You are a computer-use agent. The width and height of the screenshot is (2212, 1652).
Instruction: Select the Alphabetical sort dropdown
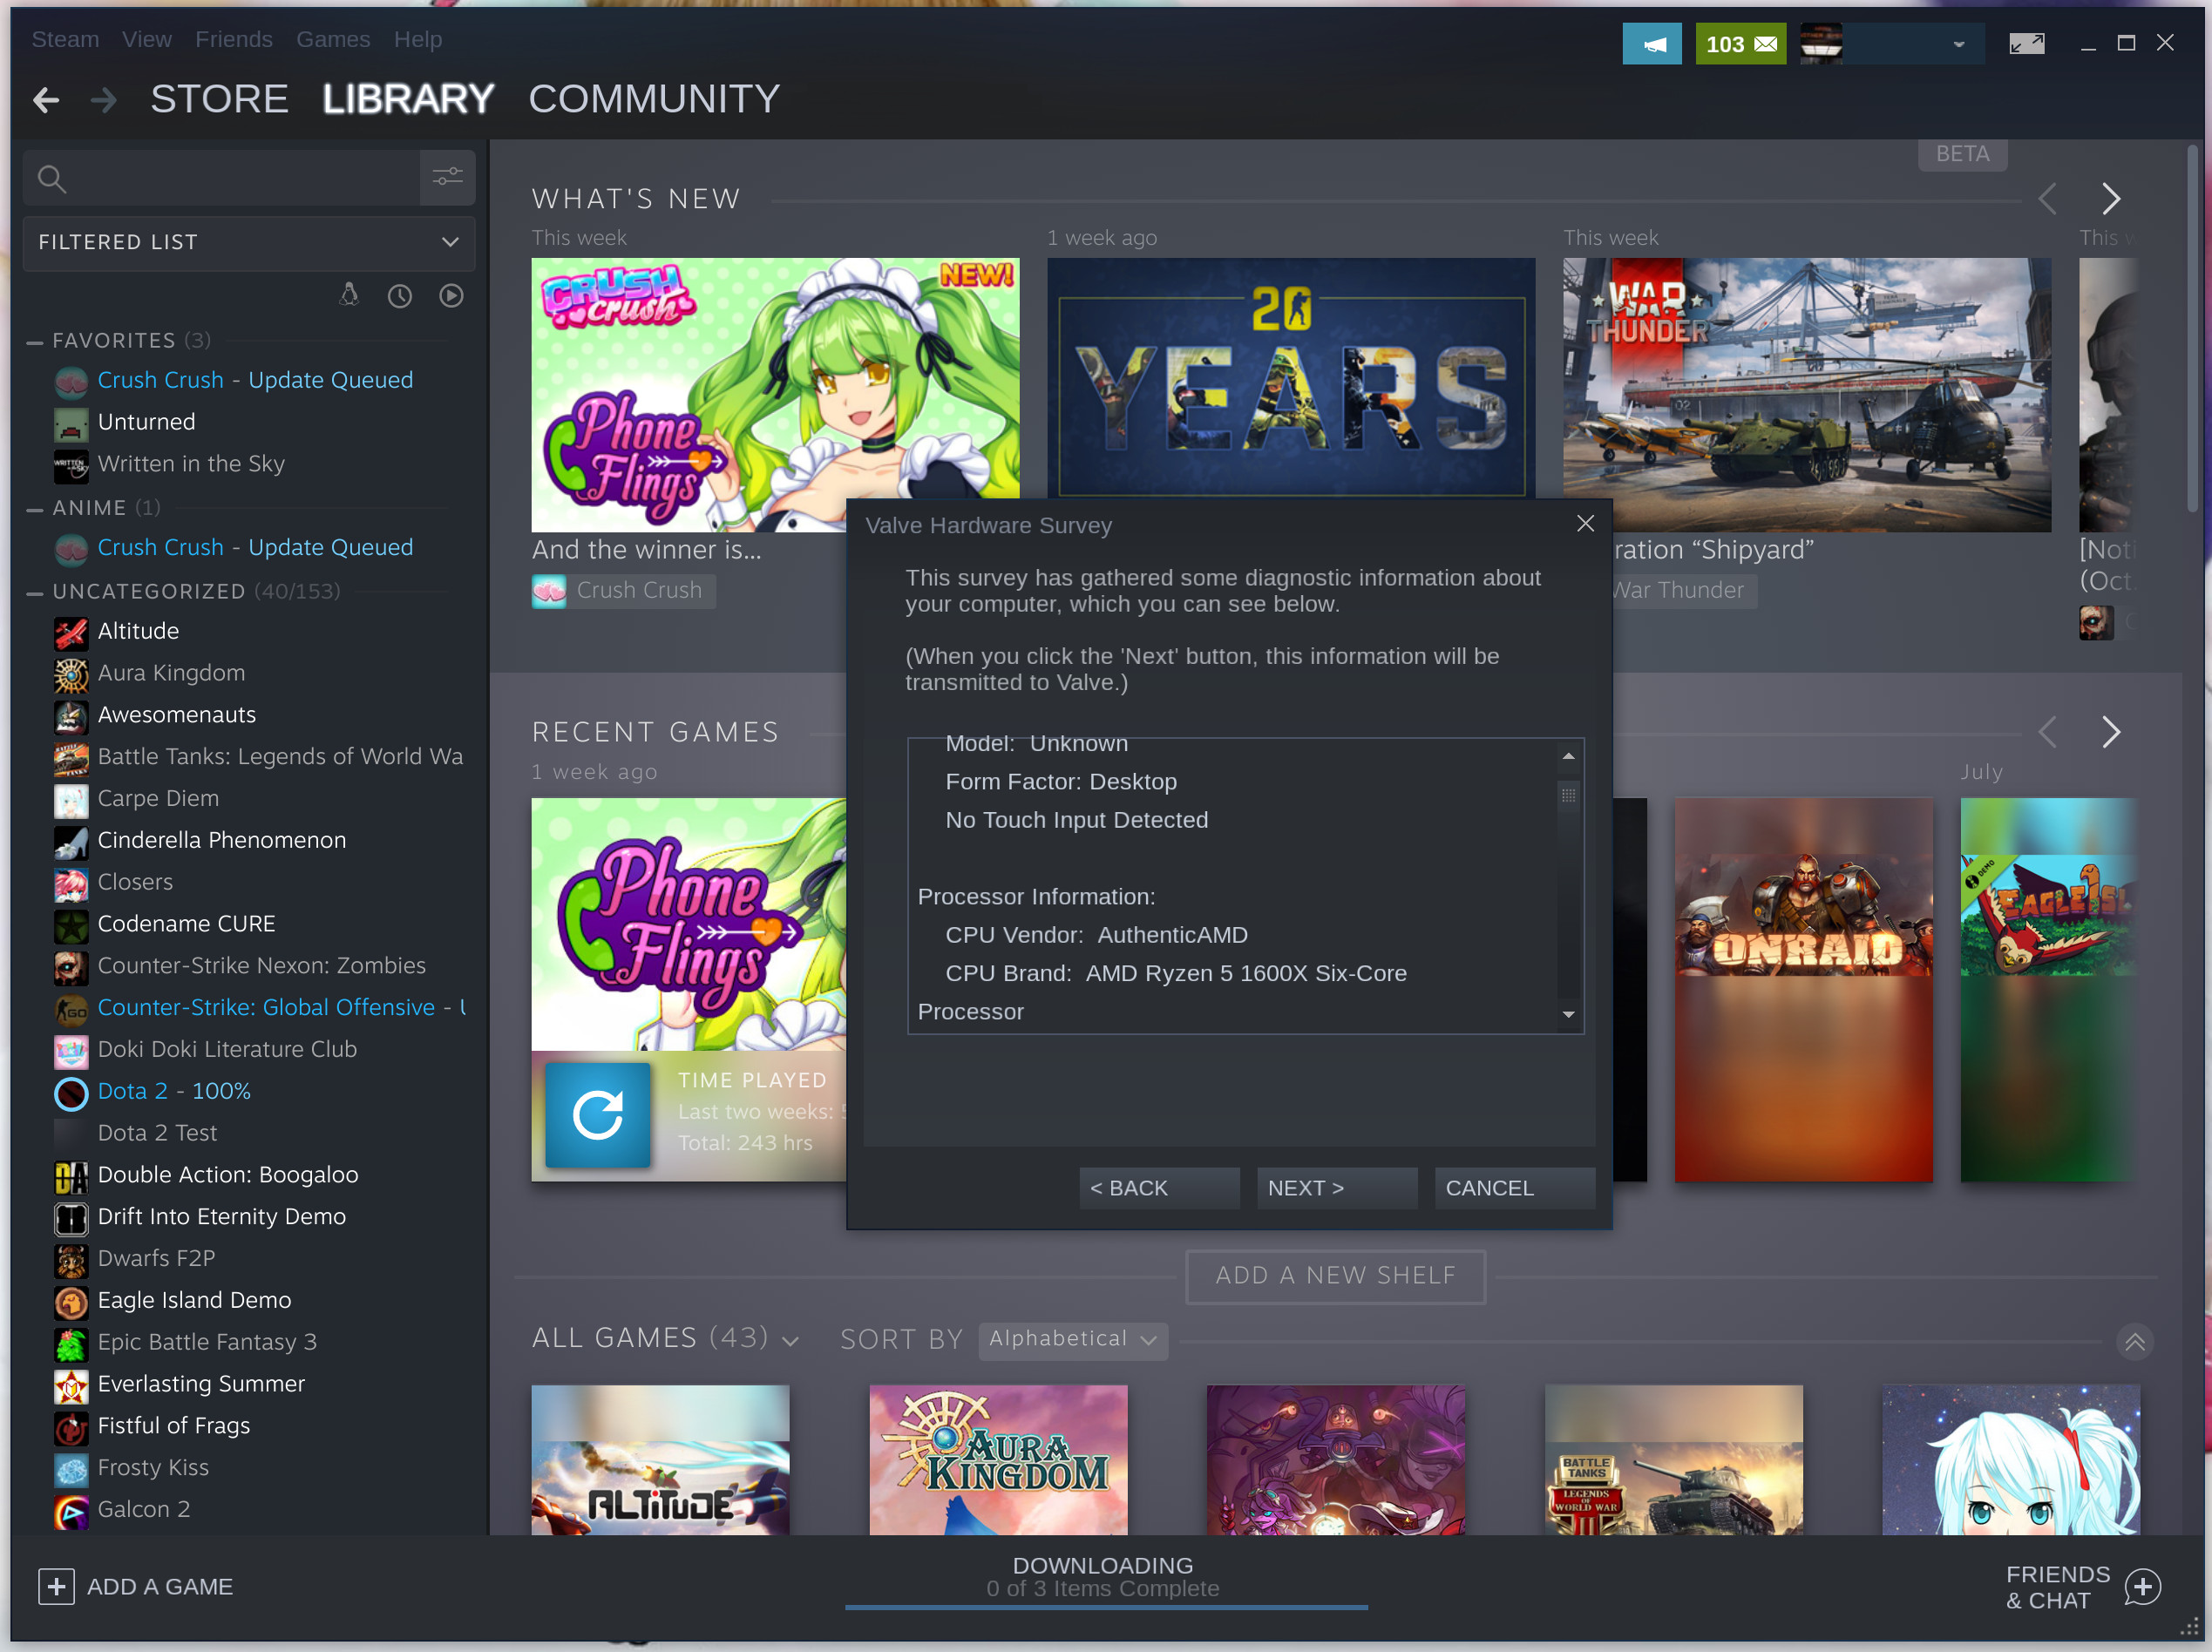1074,1338
